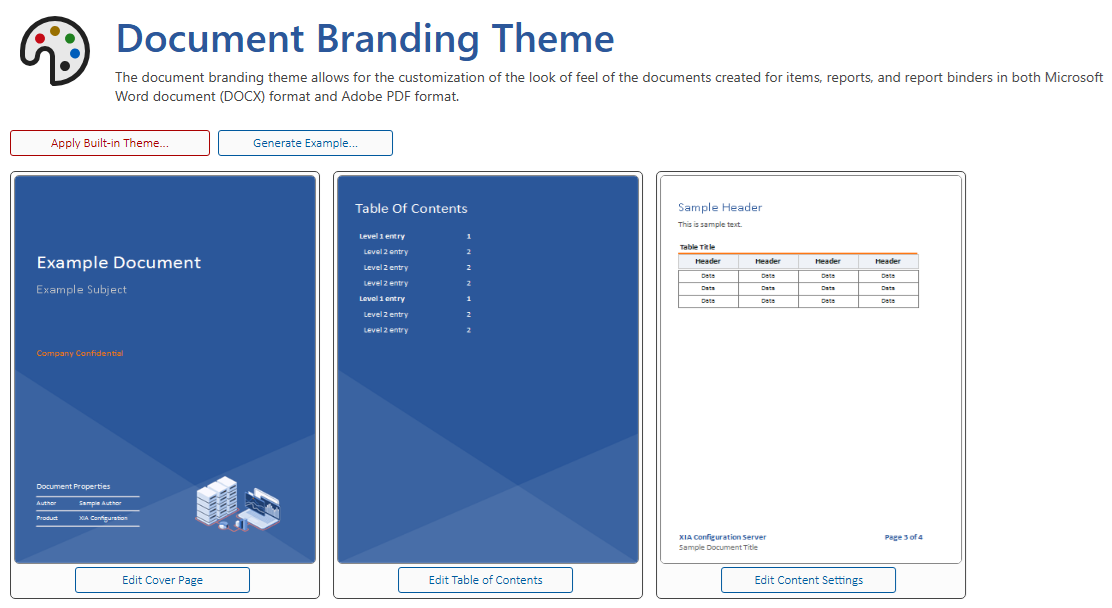Select the Document Branding Theme heading
Viewport: 1112px width, 608px height.
click(365, 39)
